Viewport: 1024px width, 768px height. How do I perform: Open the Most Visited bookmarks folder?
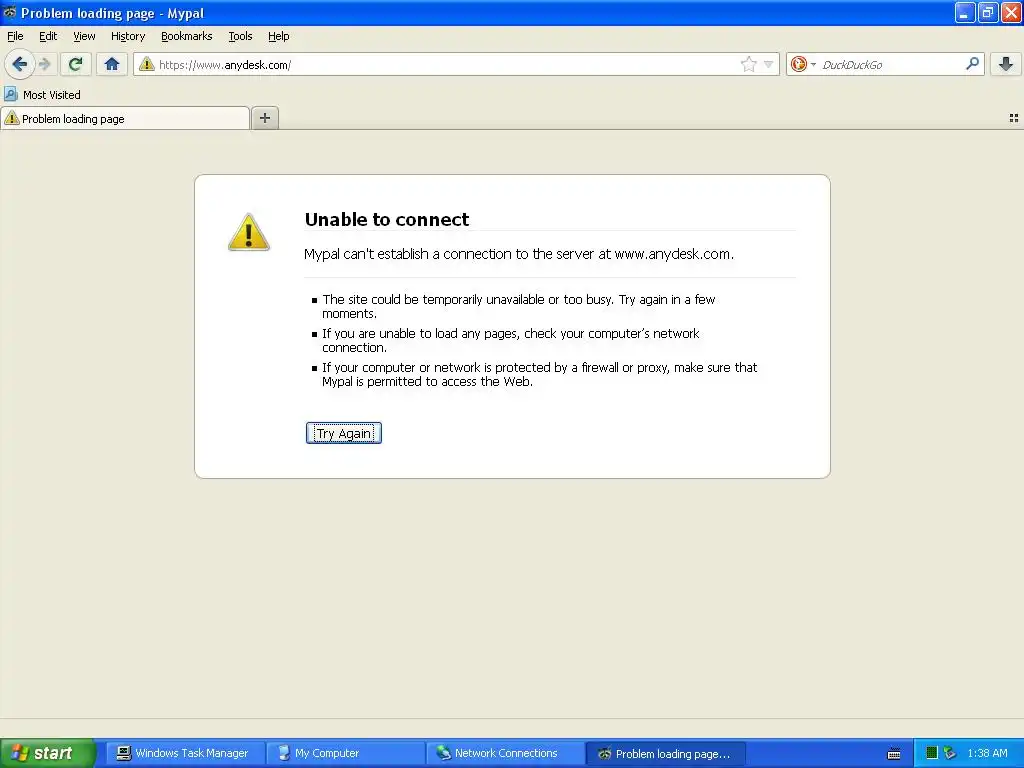pos(42,95)
